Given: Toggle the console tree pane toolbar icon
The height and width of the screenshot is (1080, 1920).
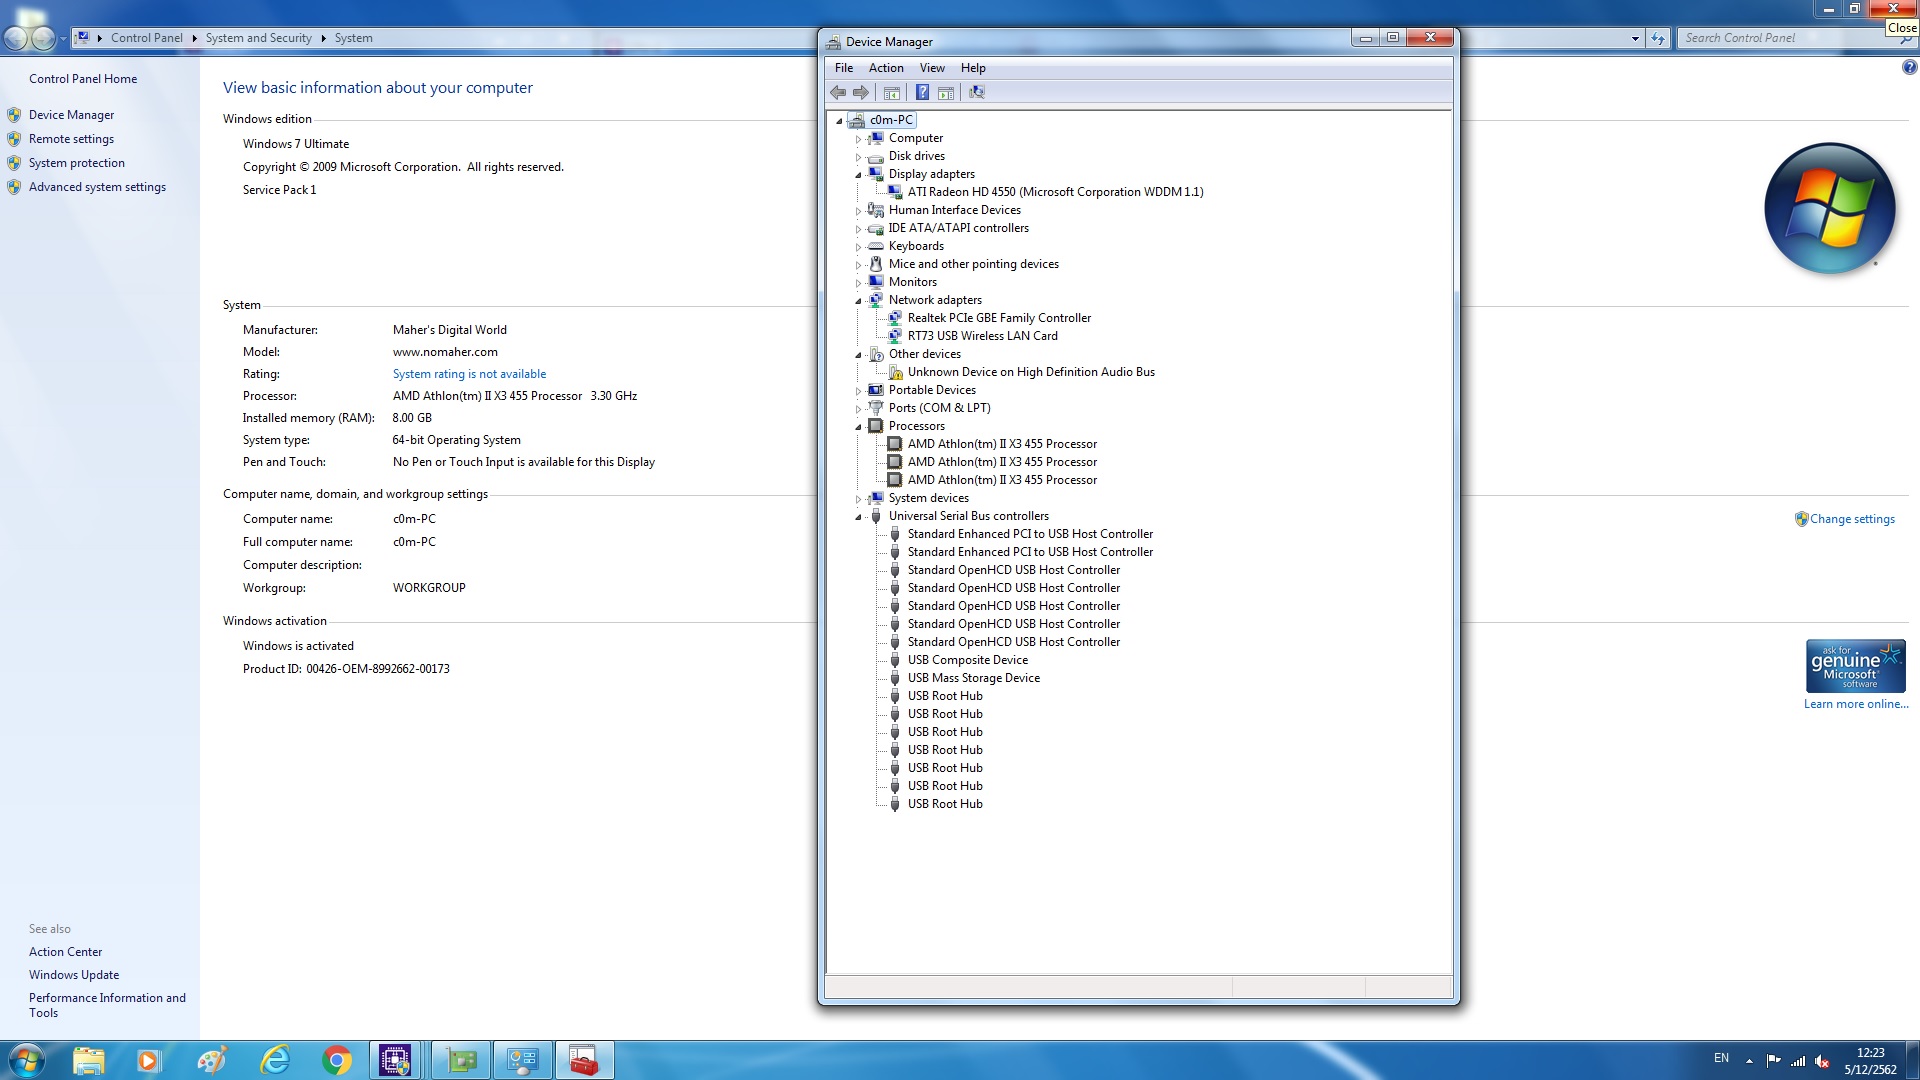Looking at the screenshot, I should click(892, 93).
